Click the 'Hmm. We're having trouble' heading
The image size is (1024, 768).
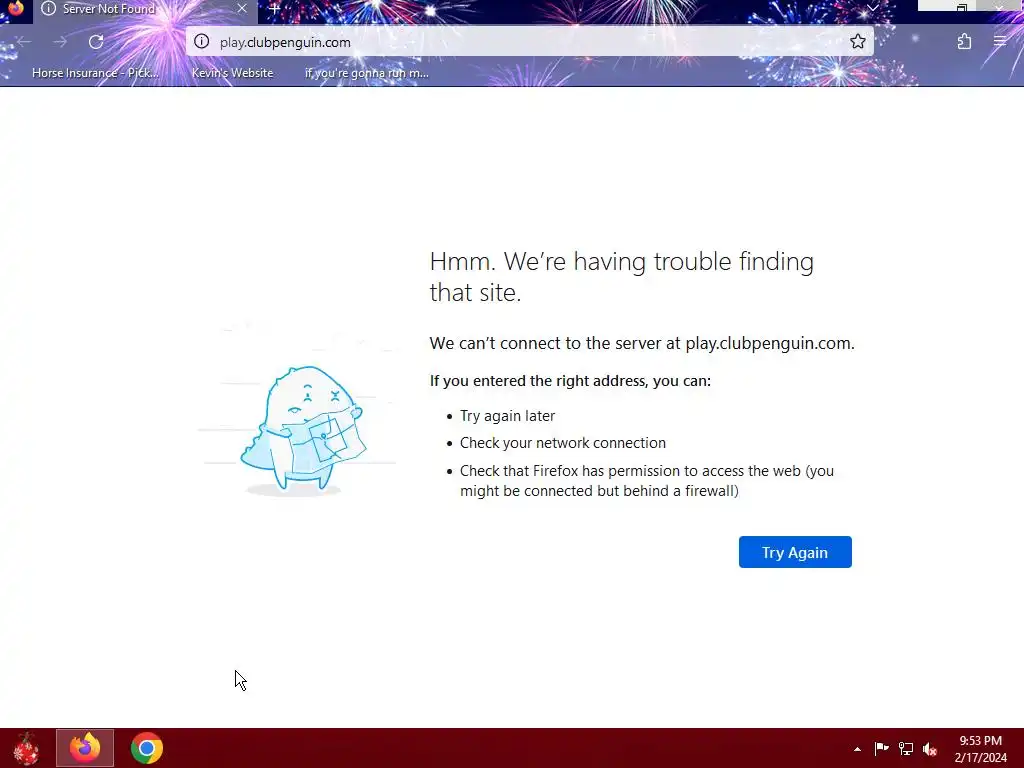click(621, 277)
